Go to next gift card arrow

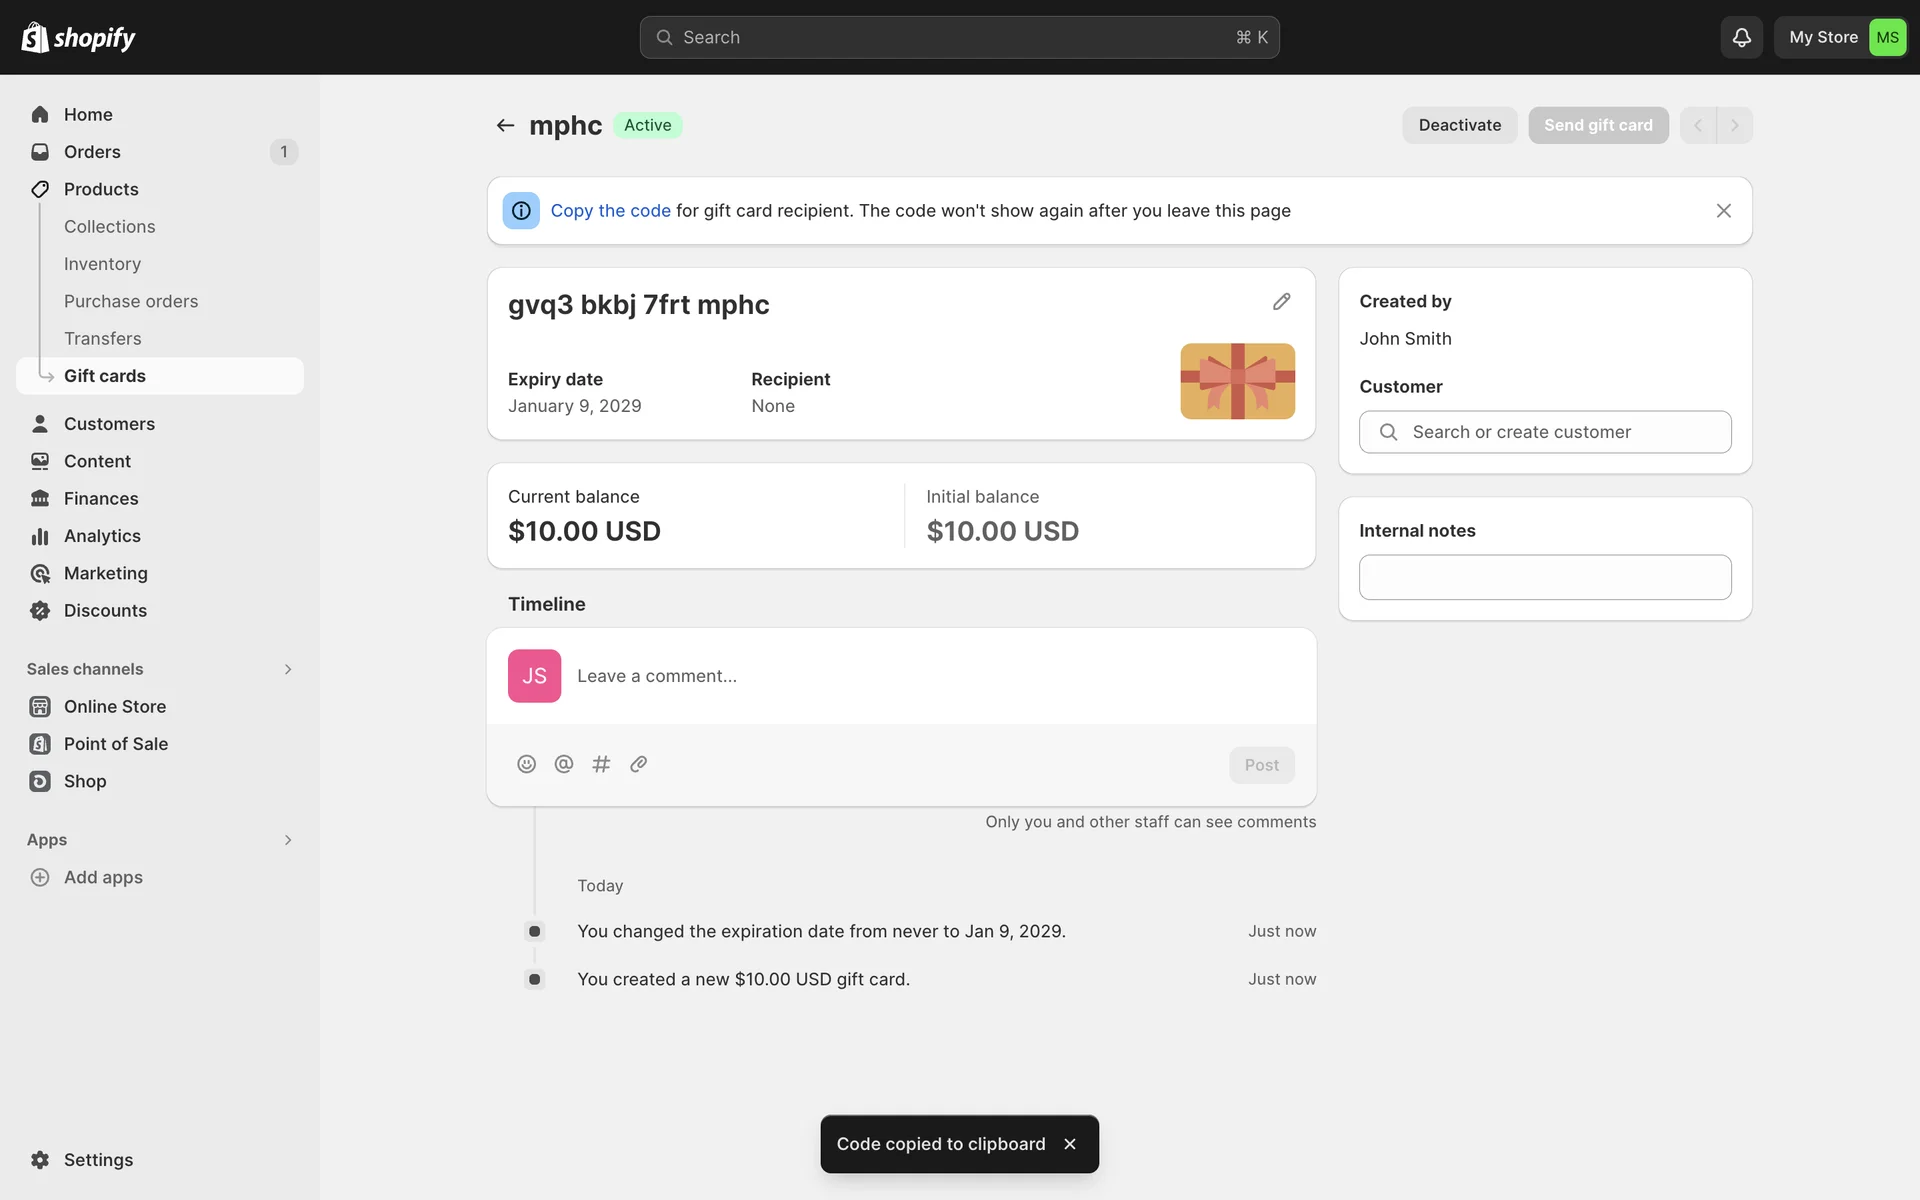click(1735, 125)
